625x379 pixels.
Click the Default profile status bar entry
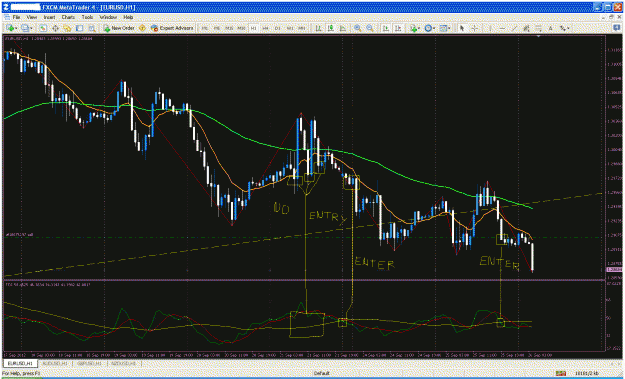click(321, 373)
